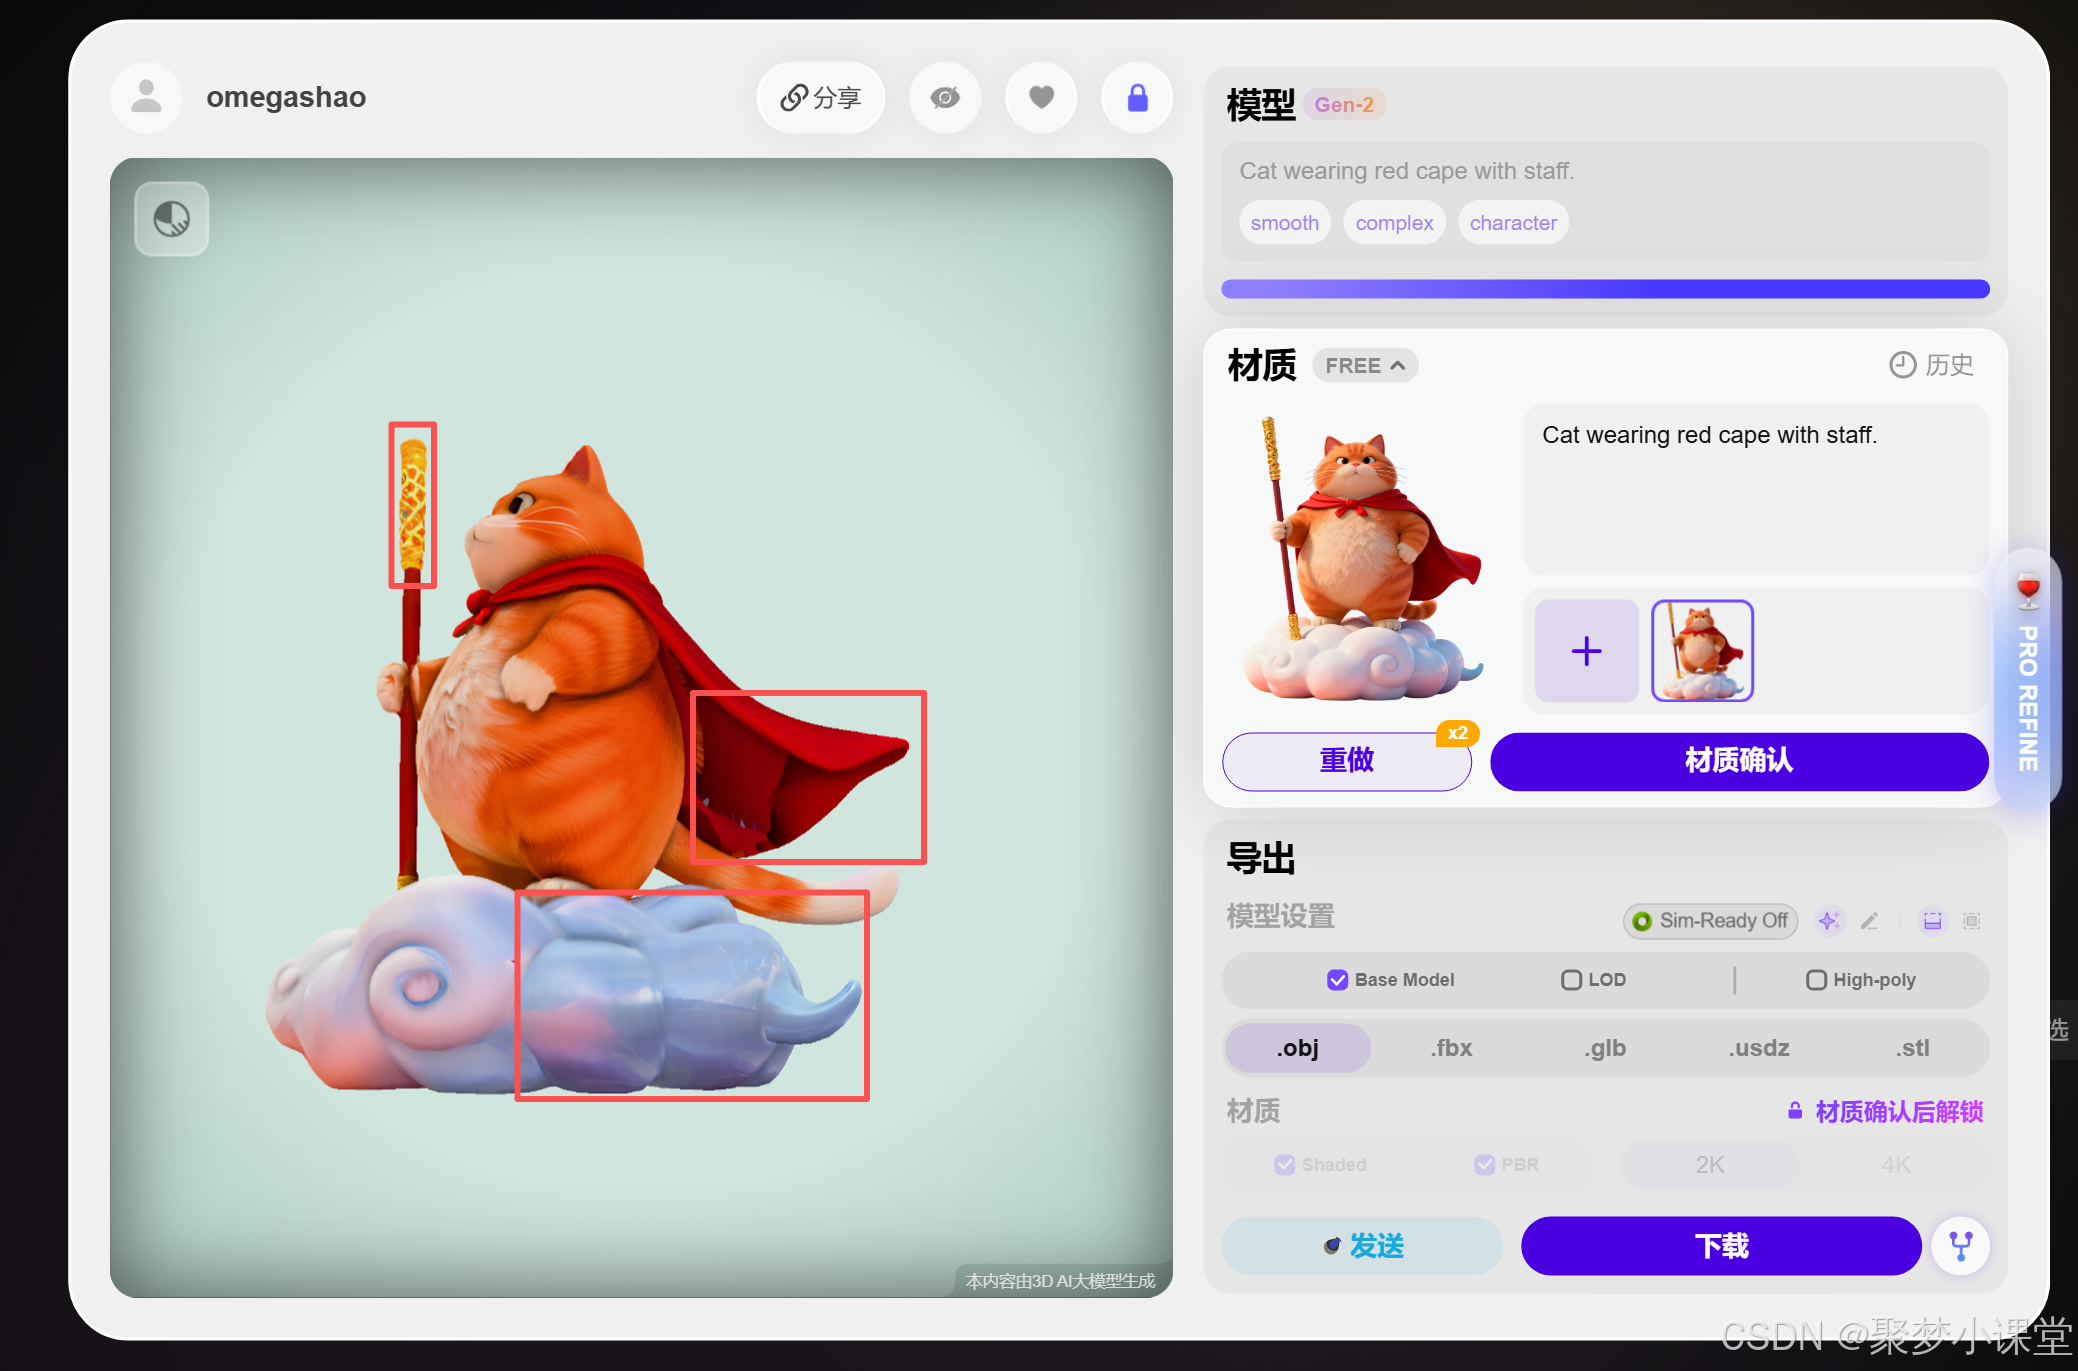This screenshot has height=1371, width=2078.
Task: Uncheck the Base Model checkbox
Action: pos(1337,980)
